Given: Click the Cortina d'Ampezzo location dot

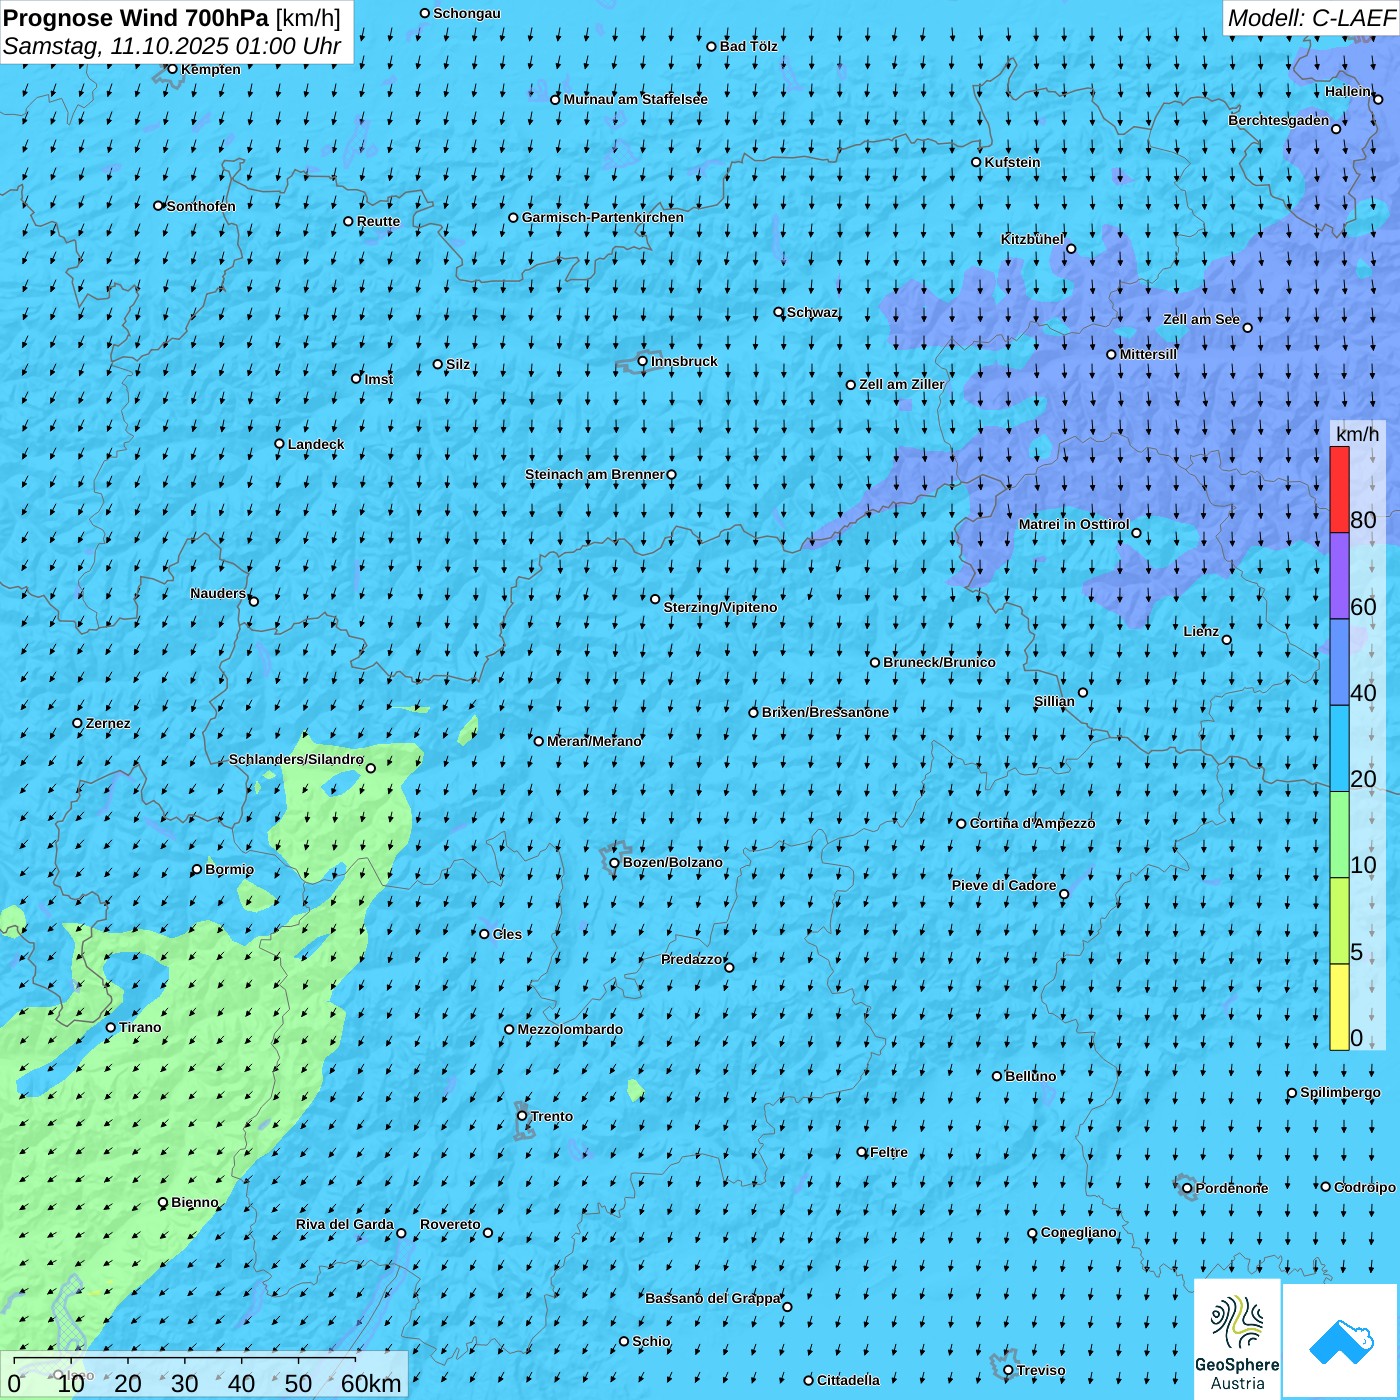Looking at the screenshot, I should click(x=962, y=824).
